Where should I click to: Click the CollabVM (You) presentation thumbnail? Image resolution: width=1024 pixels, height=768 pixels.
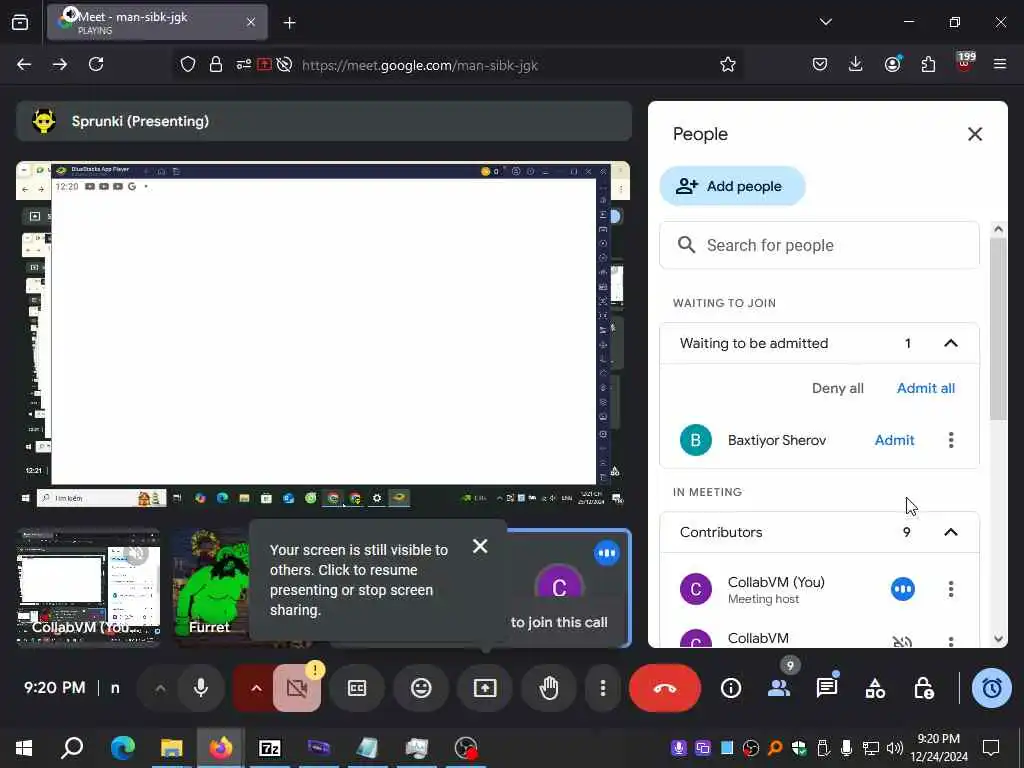coord(88,587)
